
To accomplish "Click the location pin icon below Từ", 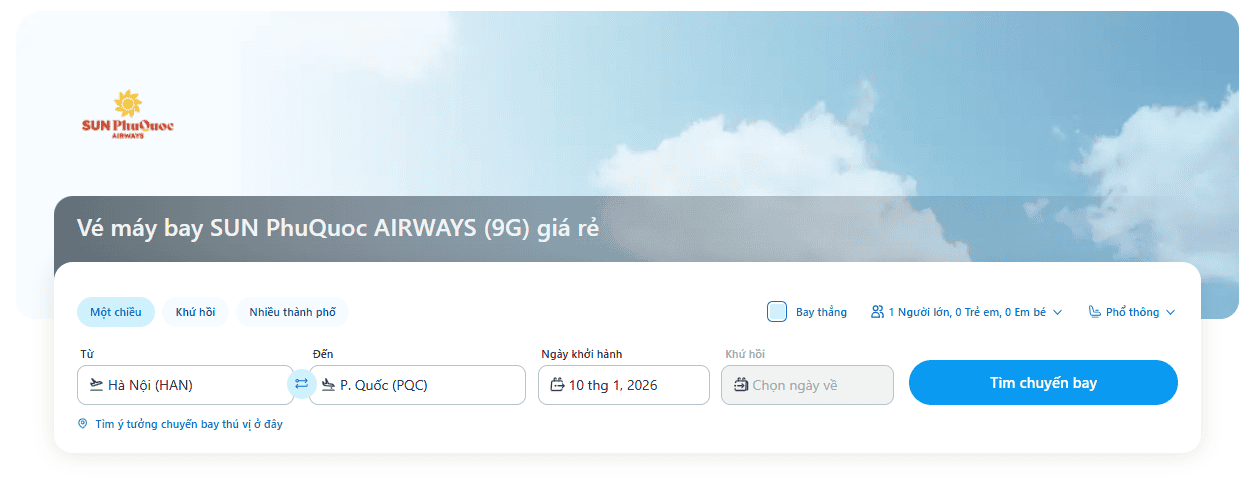I will pyautogui.click(x=83, y=424).
